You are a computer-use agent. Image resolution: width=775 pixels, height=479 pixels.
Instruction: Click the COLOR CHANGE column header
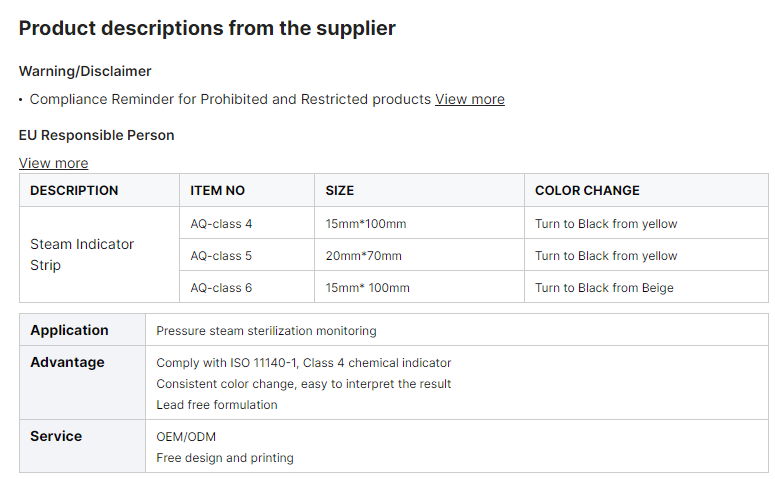pyautogui.click(x=646, y=190)
